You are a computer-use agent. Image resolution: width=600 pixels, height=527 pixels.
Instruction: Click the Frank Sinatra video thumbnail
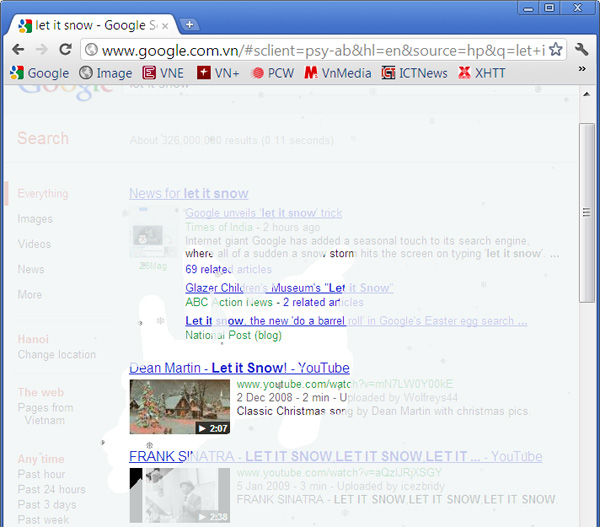tap(179, 495)
